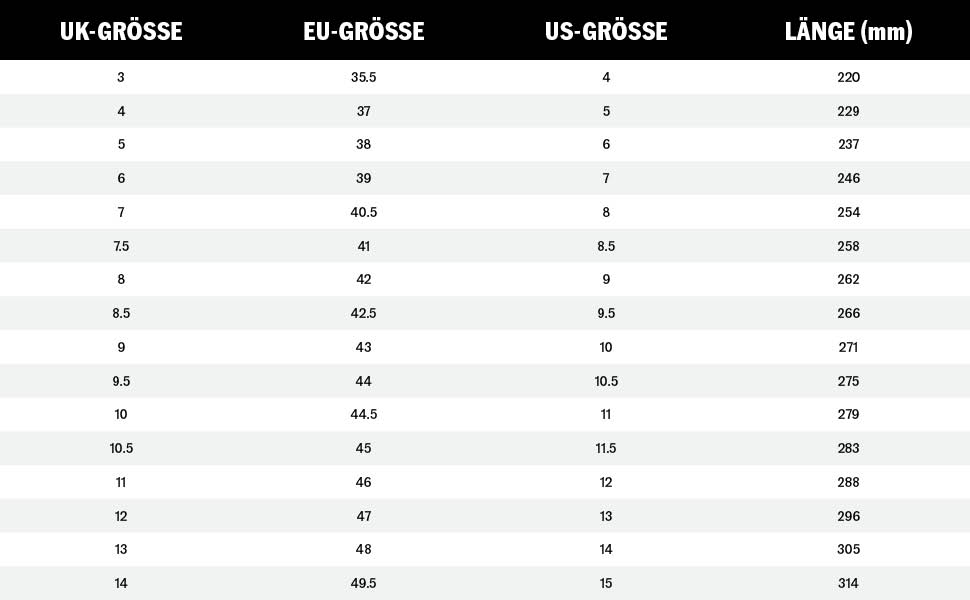Select length value 246
Image resolution: width=970 pixels, height=600 pixels.
[848, 178]
